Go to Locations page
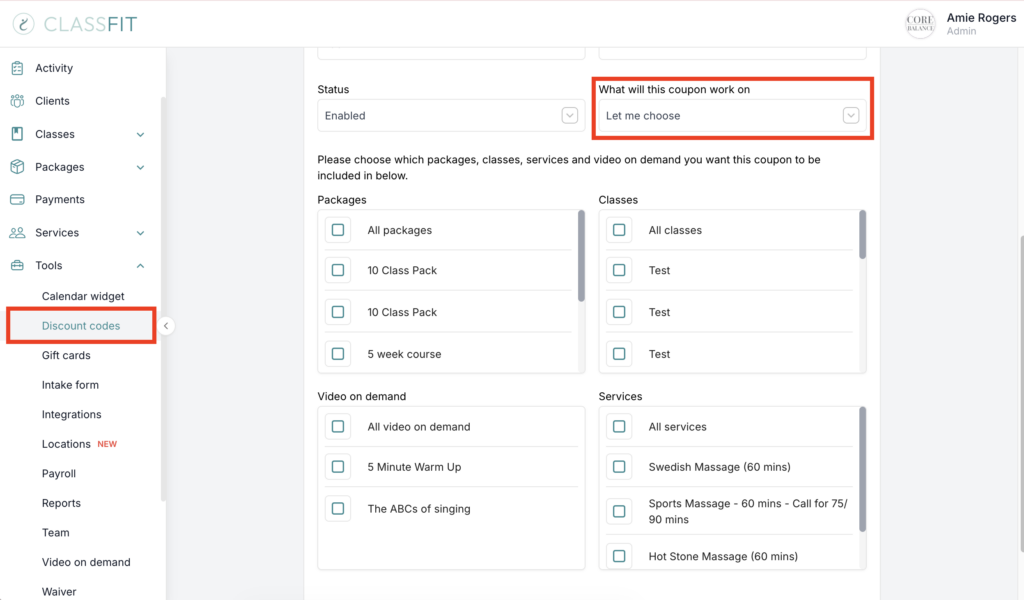Screen dimensions: 1024x600 click(66, 444)
